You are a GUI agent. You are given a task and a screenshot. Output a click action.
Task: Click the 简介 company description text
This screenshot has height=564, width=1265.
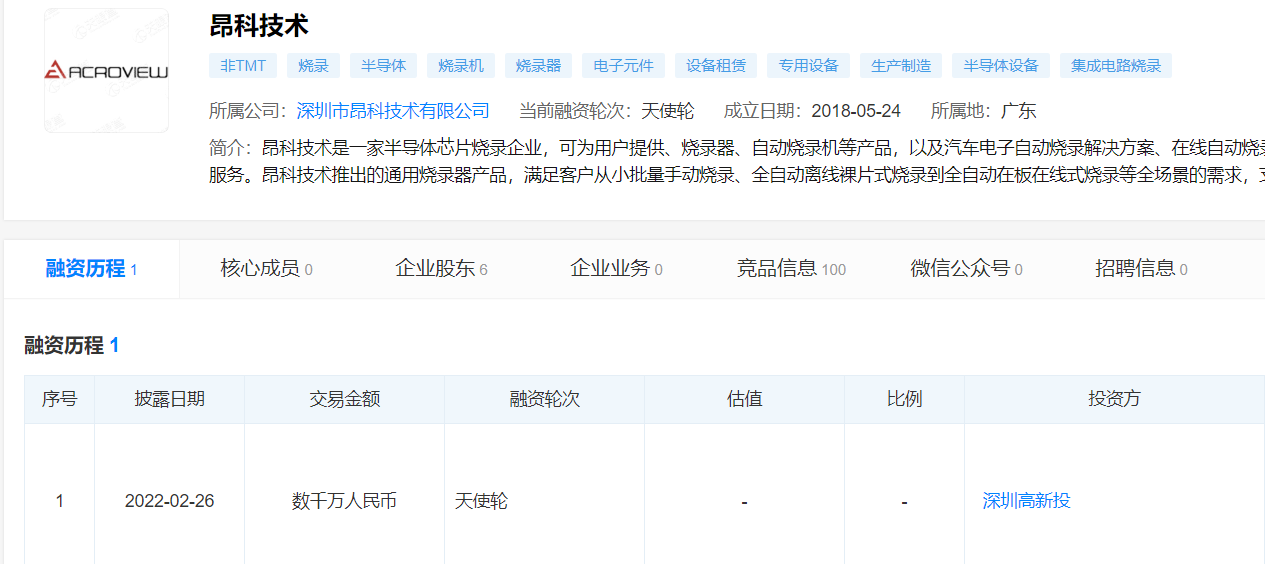pyautogui.click(x=737, y=161)
